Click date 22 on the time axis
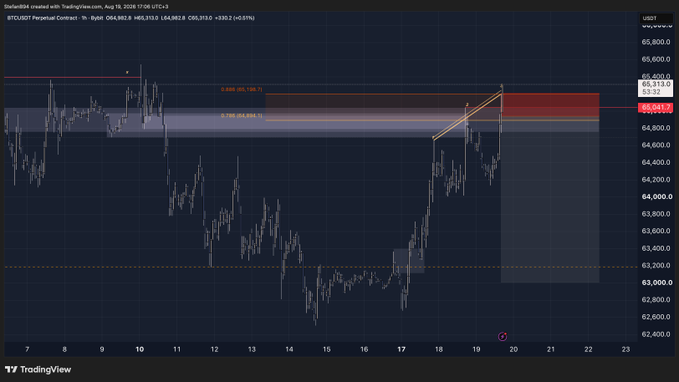 588,349
